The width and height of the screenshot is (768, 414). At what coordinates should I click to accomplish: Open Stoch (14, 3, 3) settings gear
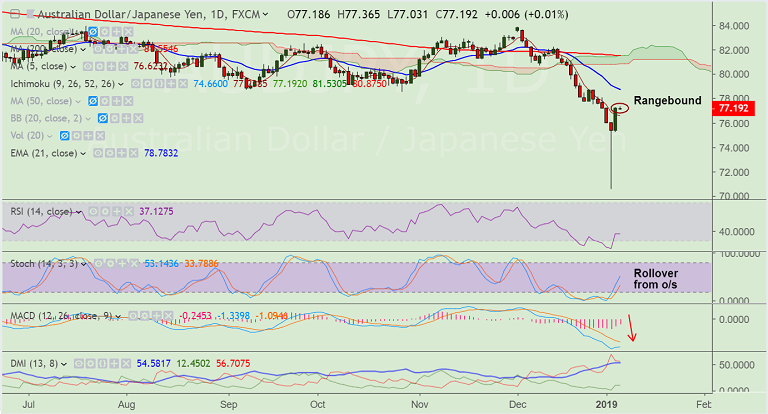(110, 264)
